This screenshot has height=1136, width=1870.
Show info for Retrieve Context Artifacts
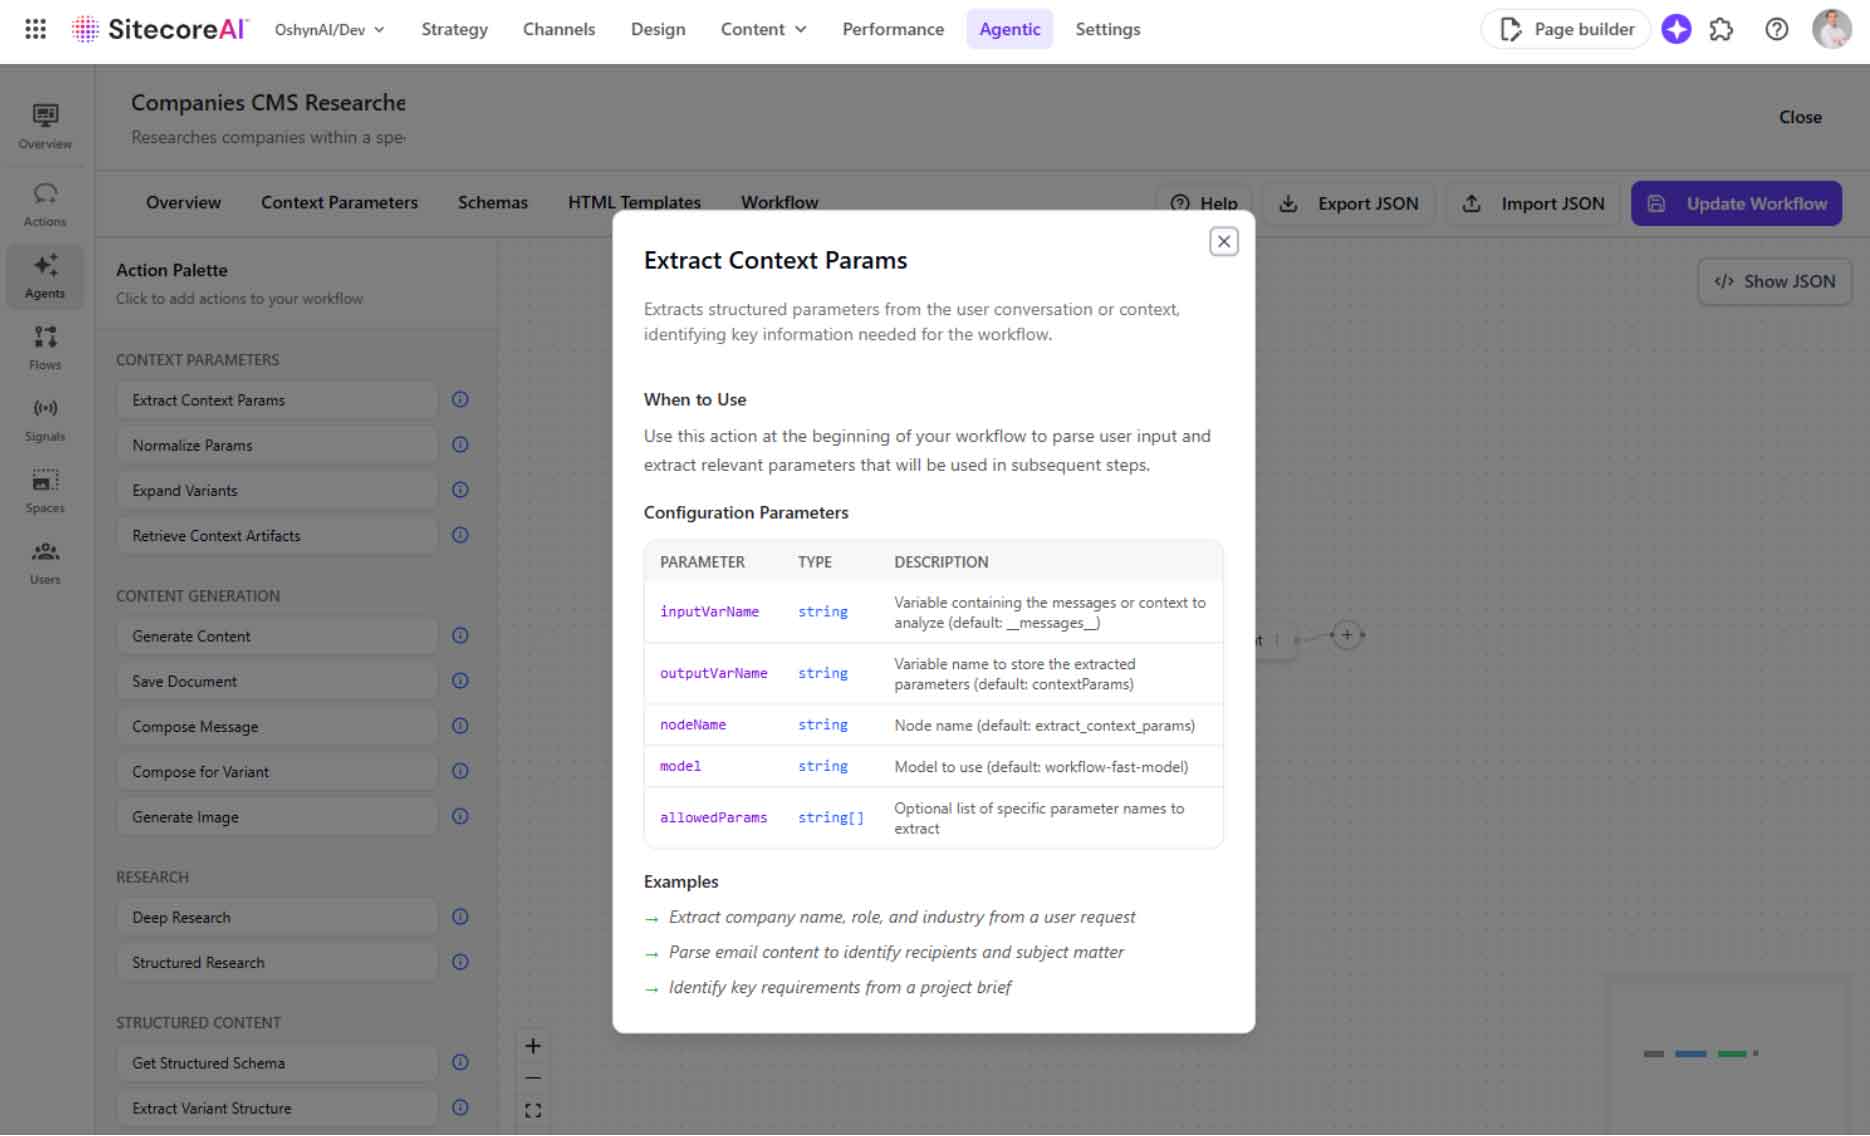tap(460, 534)
